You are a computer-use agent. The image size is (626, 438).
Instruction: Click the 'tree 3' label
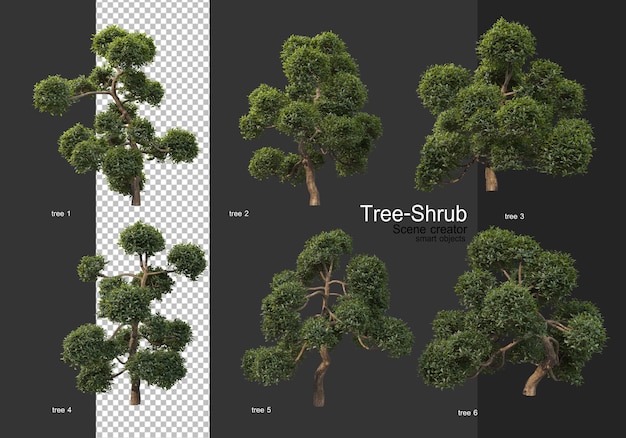click(x=514, y=216)
